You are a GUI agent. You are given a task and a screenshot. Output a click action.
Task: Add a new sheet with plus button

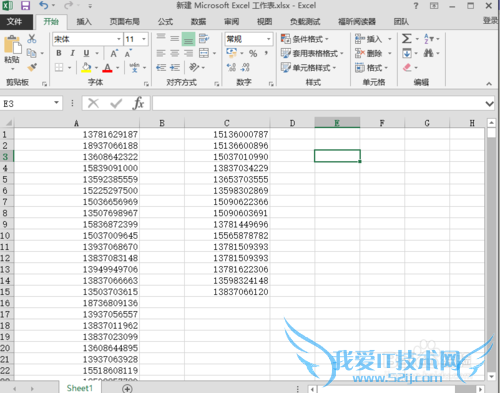(127, 388)
